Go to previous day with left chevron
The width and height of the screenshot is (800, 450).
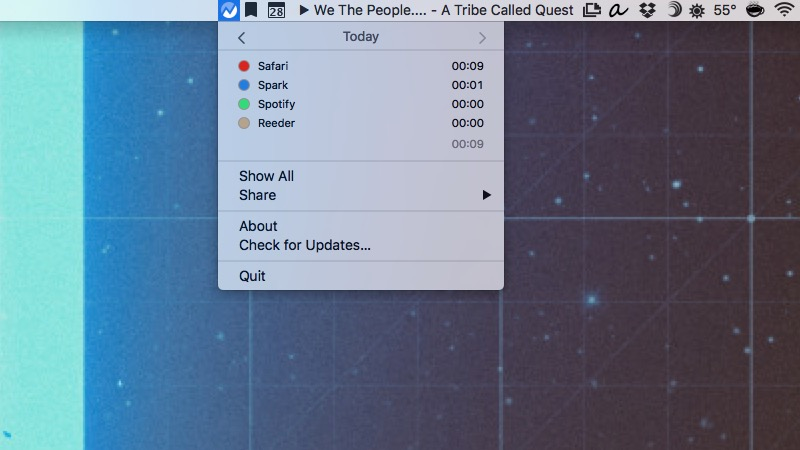242,38
